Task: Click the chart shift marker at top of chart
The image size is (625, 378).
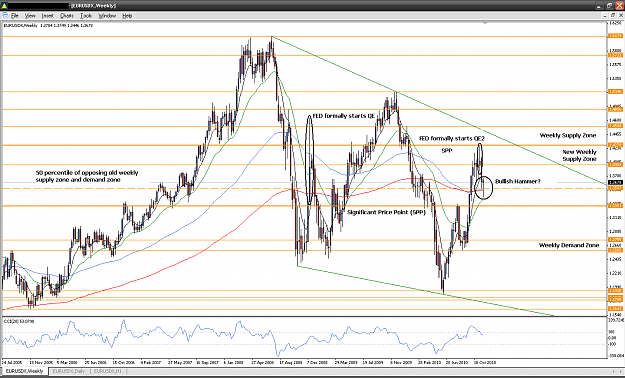Action: coord(485,24)
